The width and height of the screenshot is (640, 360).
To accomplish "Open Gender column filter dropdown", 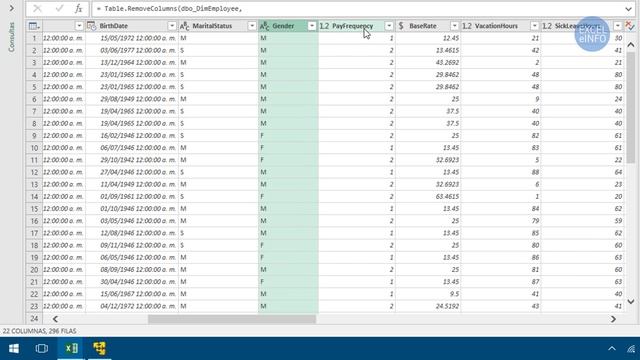I will coord(312,26).
